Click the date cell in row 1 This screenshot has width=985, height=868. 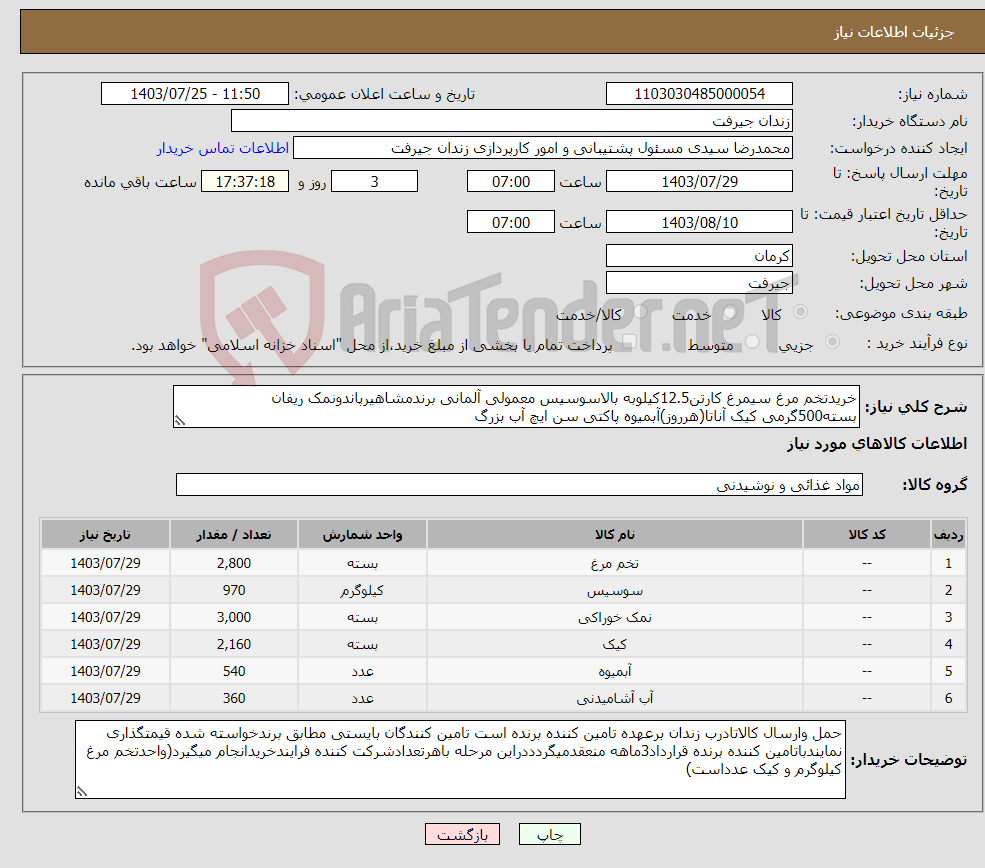pos(106,563)
